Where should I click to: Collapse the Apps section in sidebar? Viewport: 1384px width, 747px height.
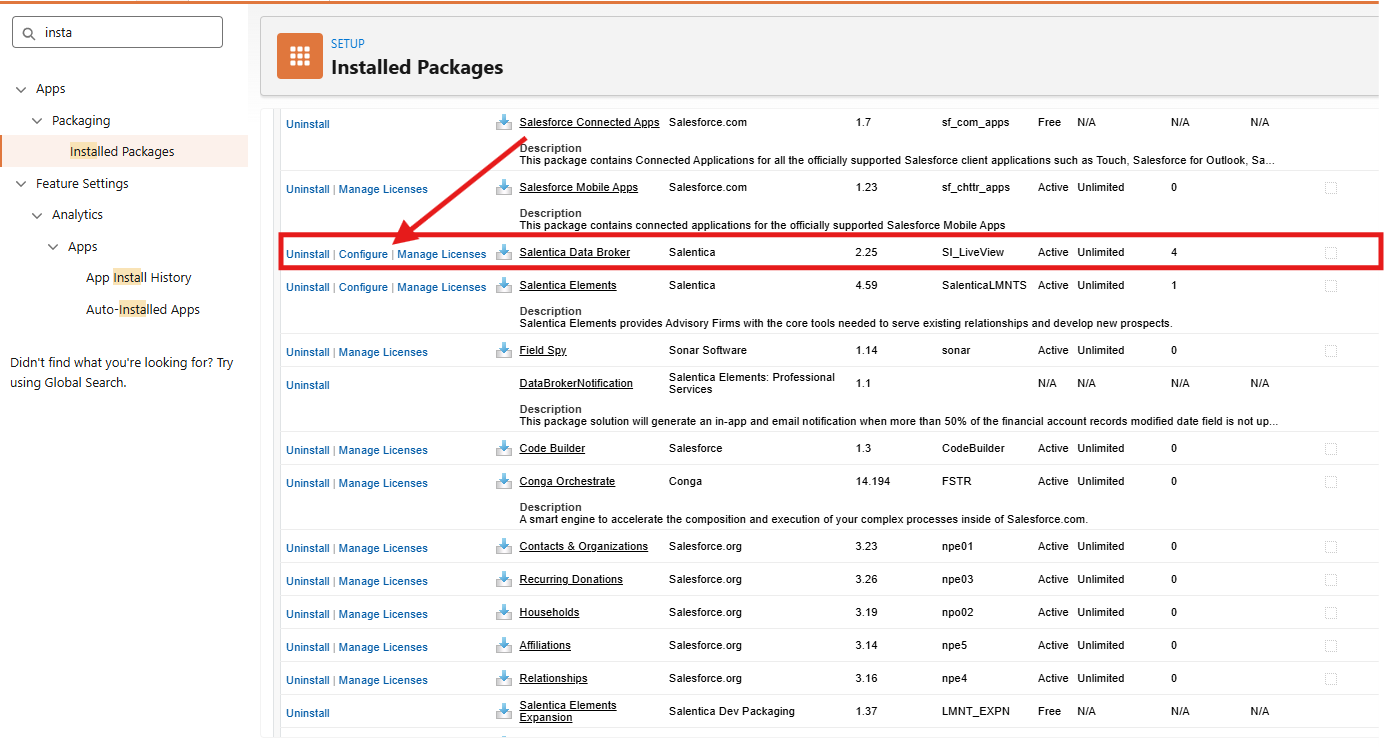coord(21,89)
